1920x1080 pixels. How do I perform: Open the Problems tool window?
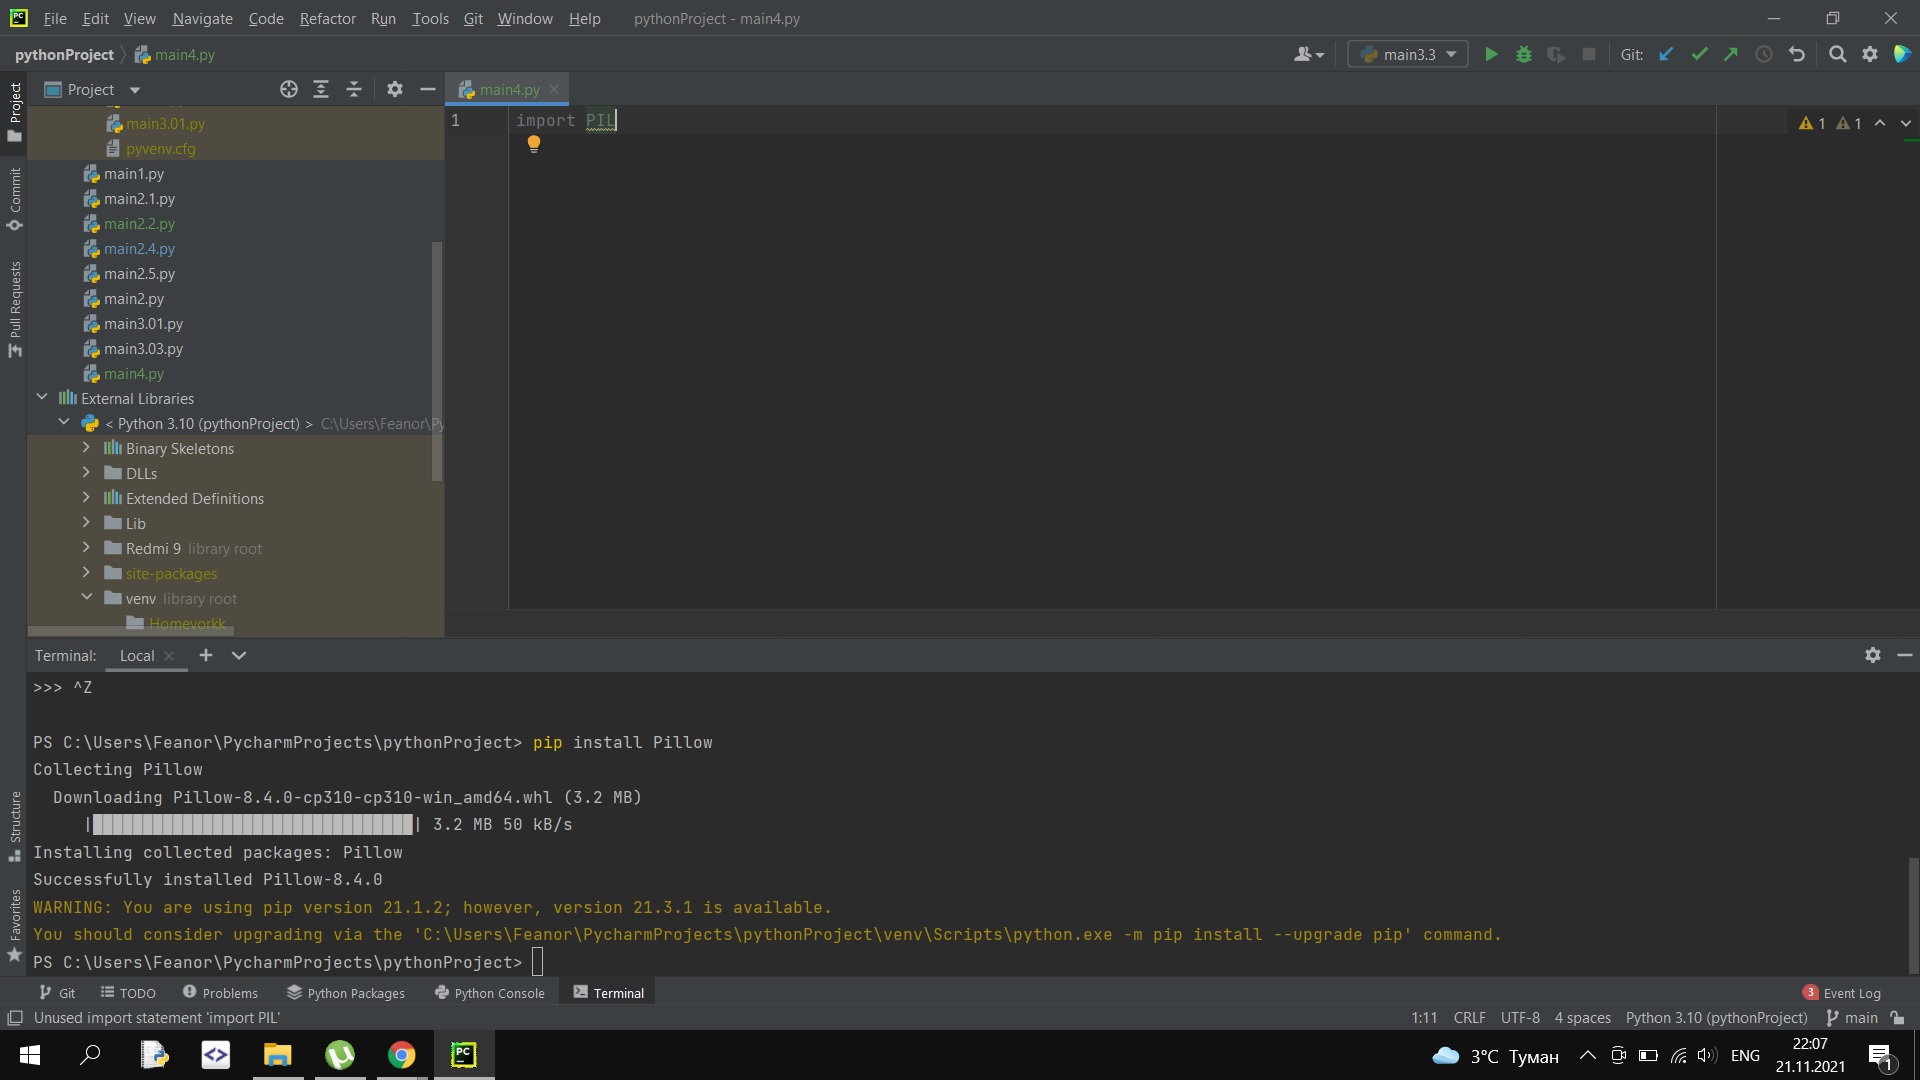220,993
